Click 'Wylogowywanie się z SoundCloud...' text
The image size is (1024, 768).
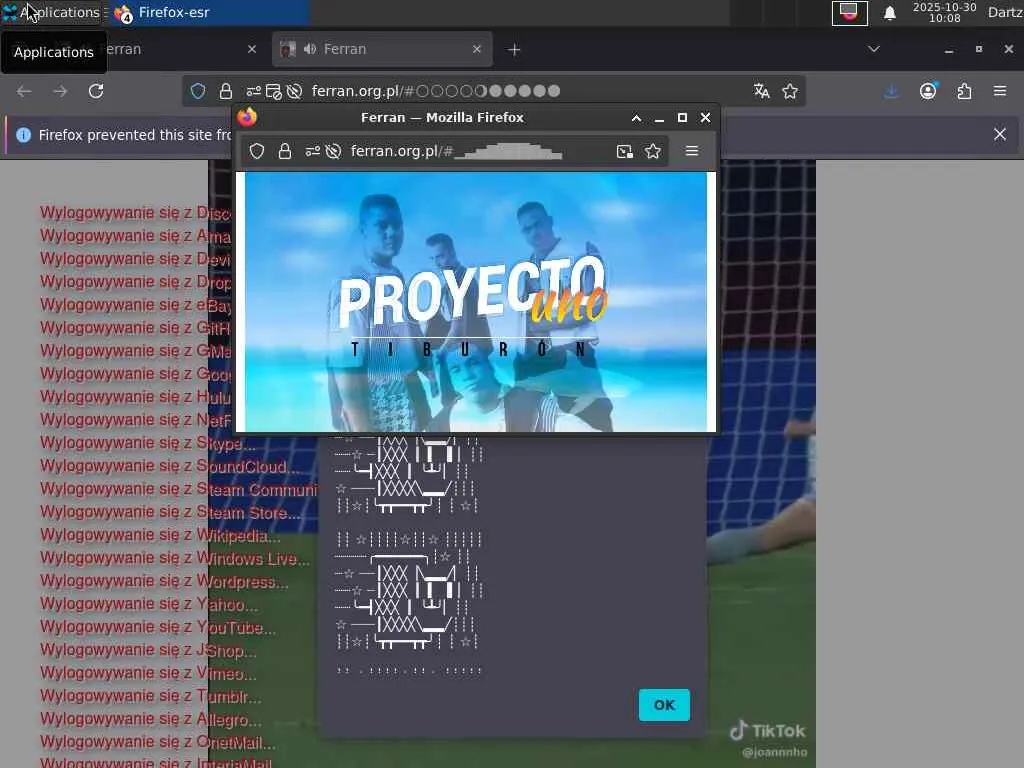[169, 466]
